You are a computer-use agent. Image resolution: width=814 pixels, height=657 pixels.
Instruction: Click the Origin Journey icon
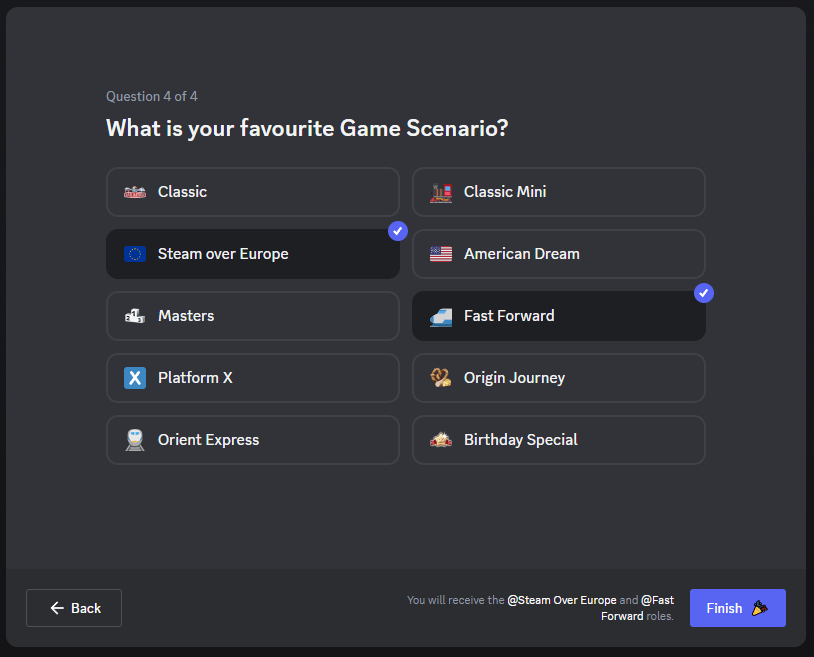tap(441, 378)
